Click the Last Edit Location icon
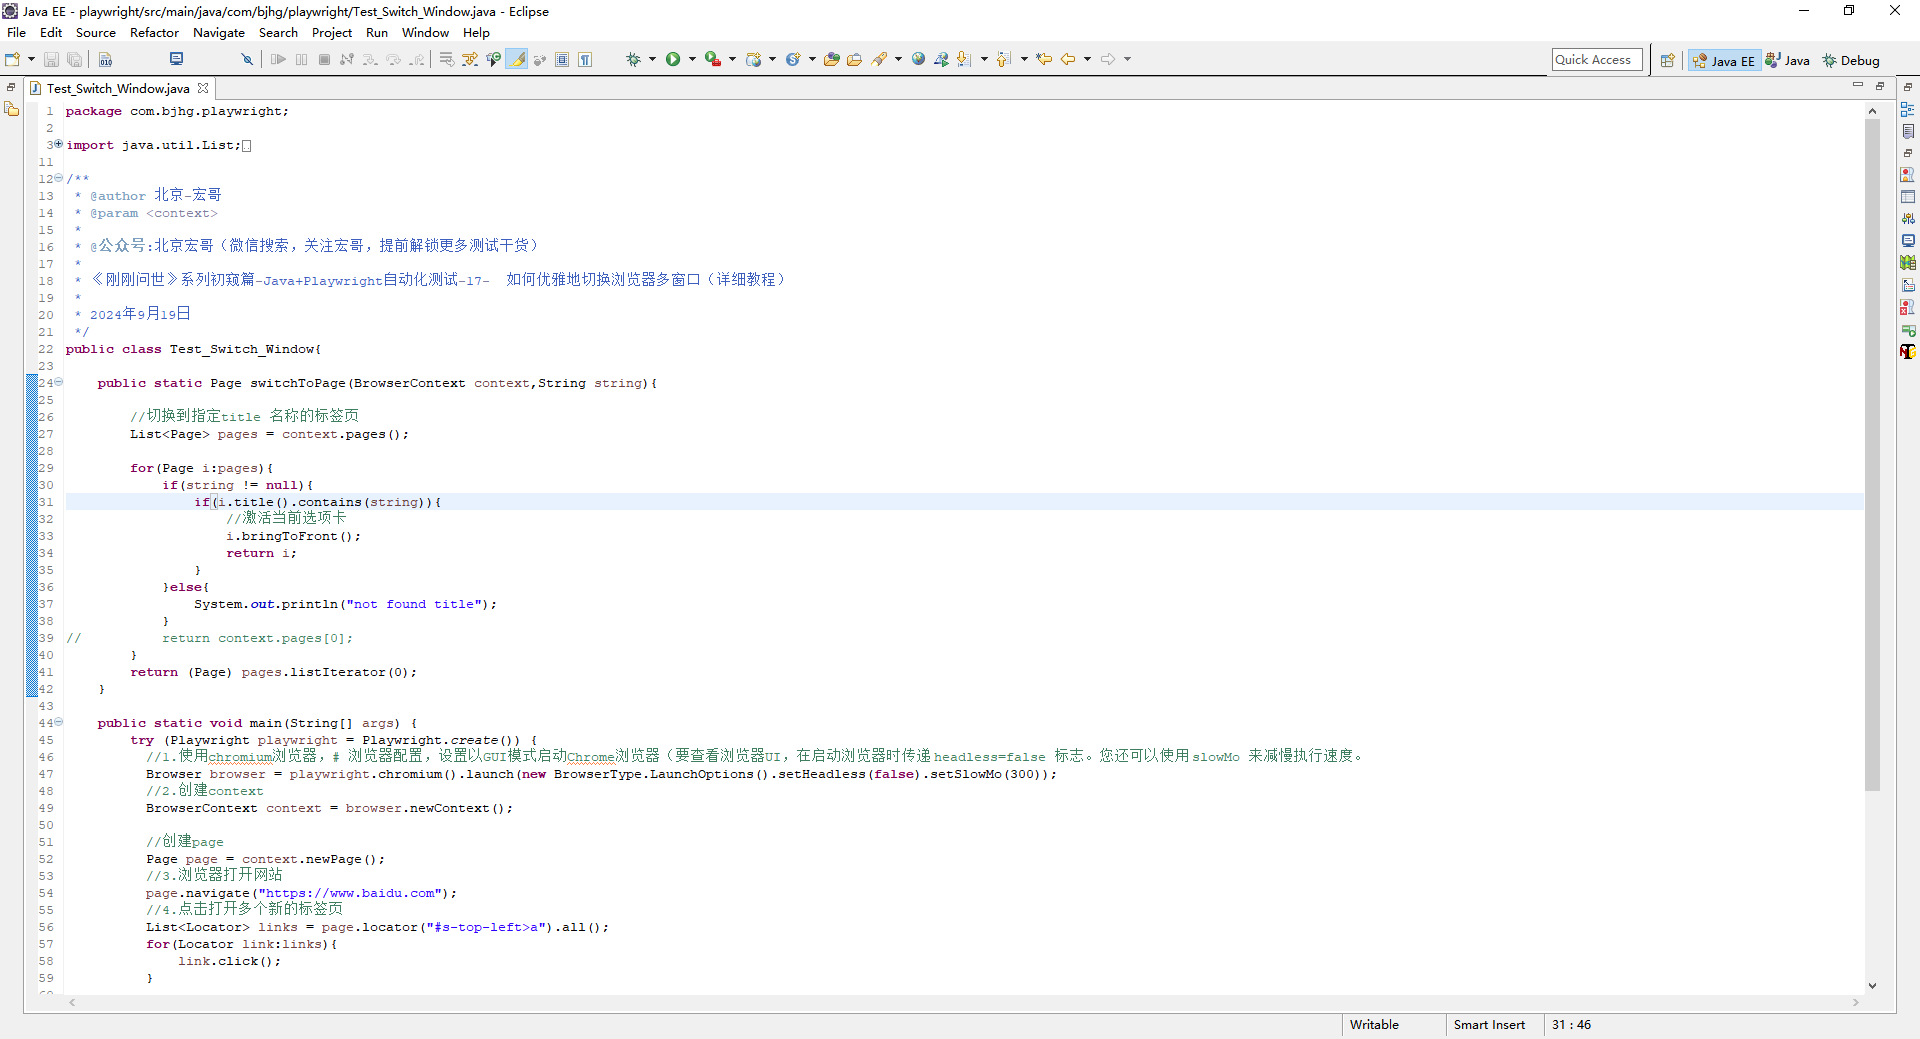Image resolution: width=1920 pixels, height=1039 pixels. tap(1044, 59)
